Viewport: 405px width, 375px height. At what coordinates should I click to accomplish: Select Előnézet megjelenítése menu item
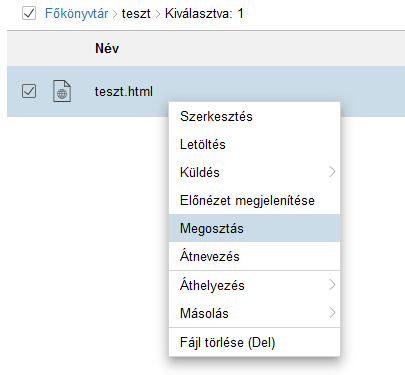[x=254, y=200]
